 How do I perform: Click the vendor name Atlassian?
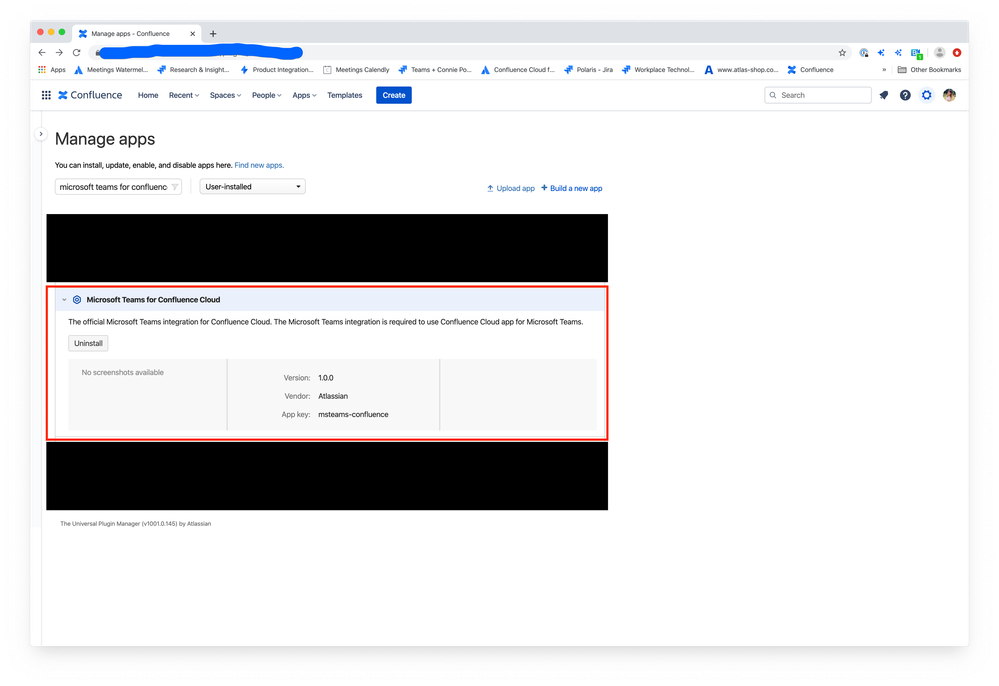pyautogui.click(x=333, y=396)
